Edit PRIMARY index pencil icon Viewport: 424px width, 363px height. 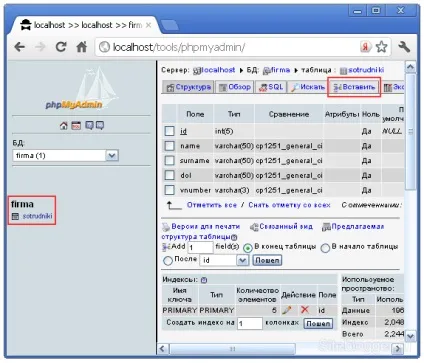click(x=287, y=310)
